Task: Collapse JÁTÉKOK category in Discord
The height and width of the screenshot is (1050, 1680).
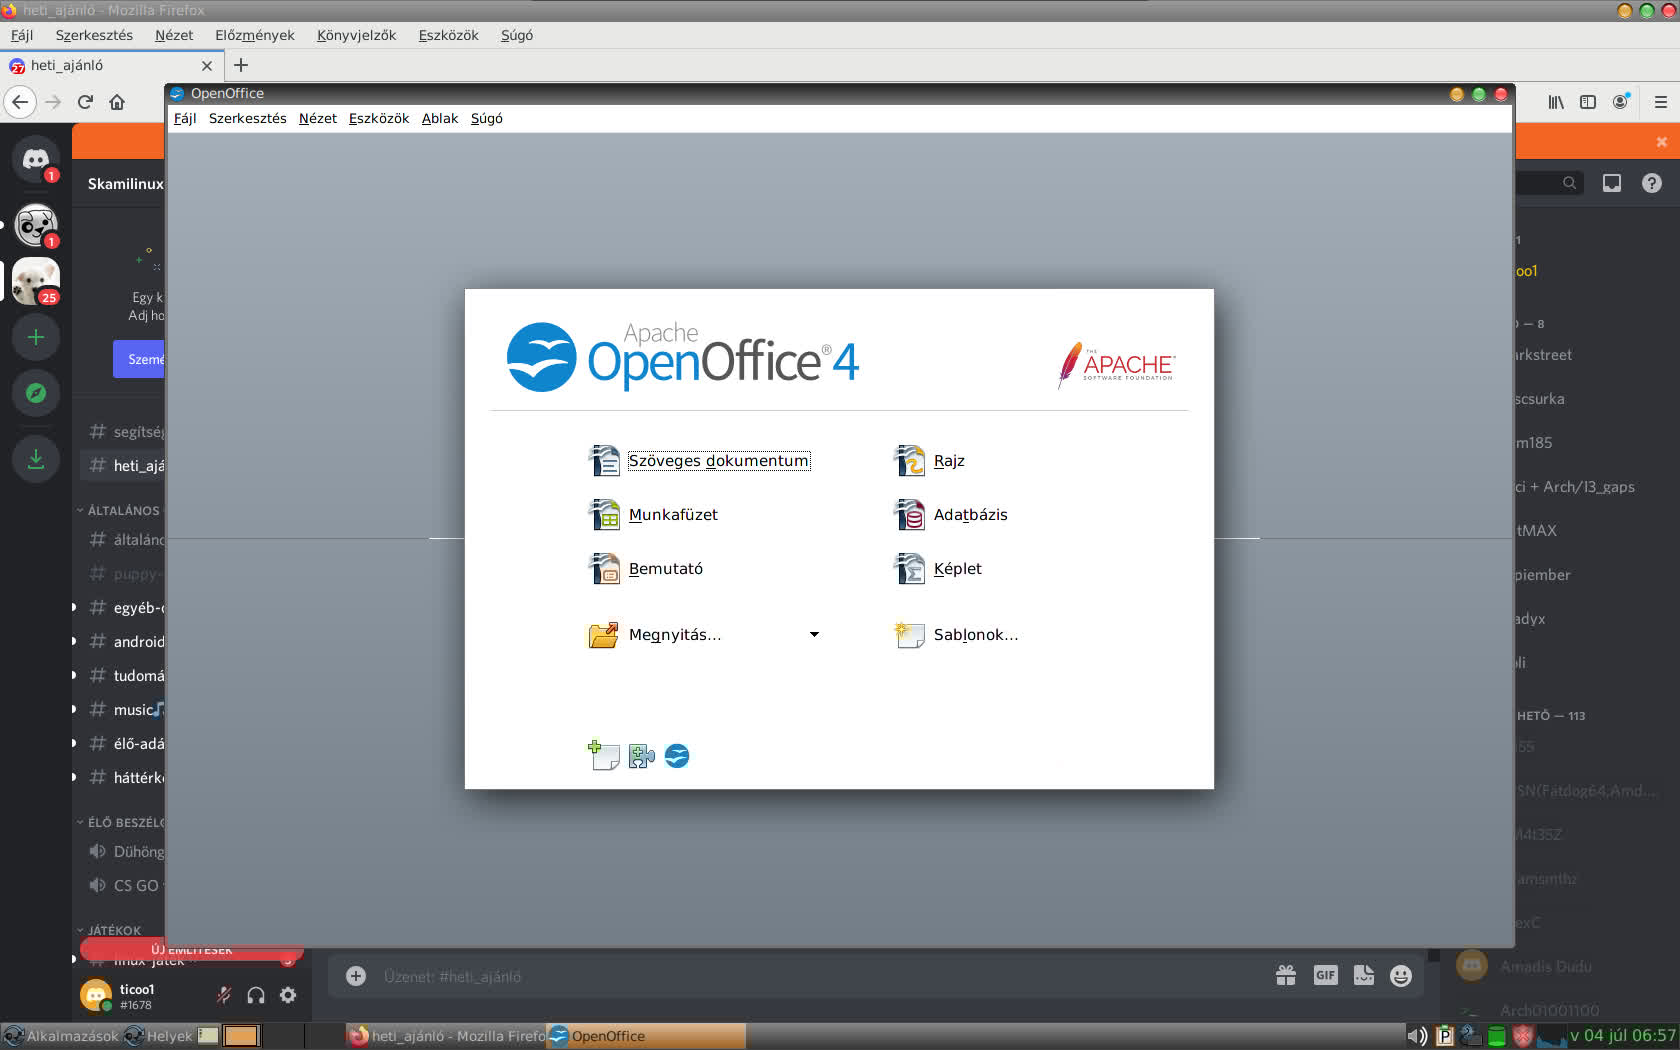Action: [110, 930]
